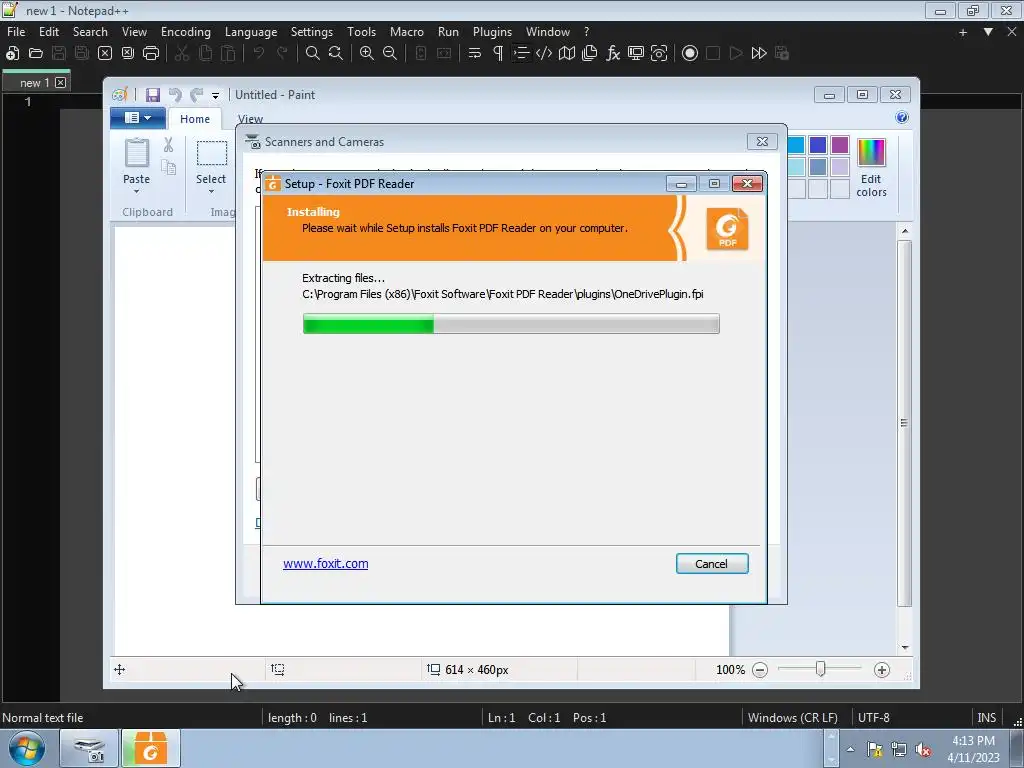Open the Encoding menu in Notepad++
This screenshot has height=768, width=1024.
tap(185, 31)
